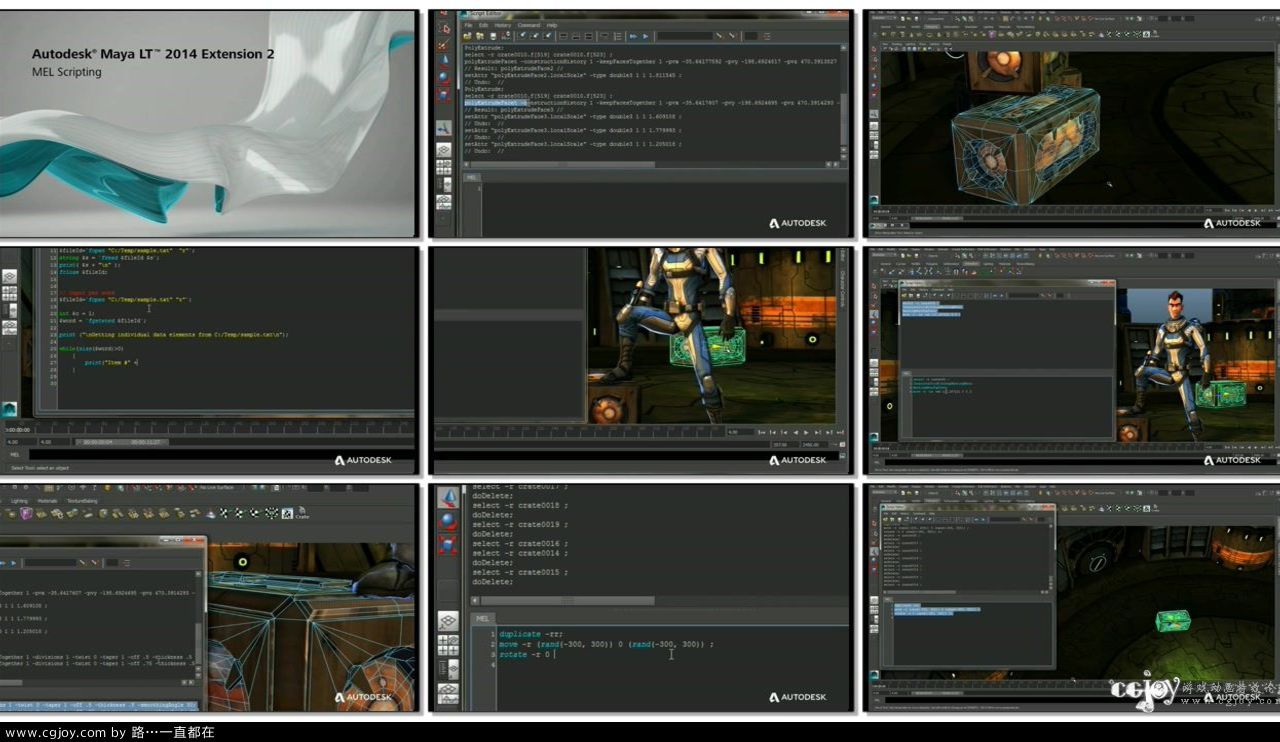Viewport: 1280px width, 742px height.
Task: Open Materials shelf tab in bottom-left thumbnail
Action: (x=47, y=501)
